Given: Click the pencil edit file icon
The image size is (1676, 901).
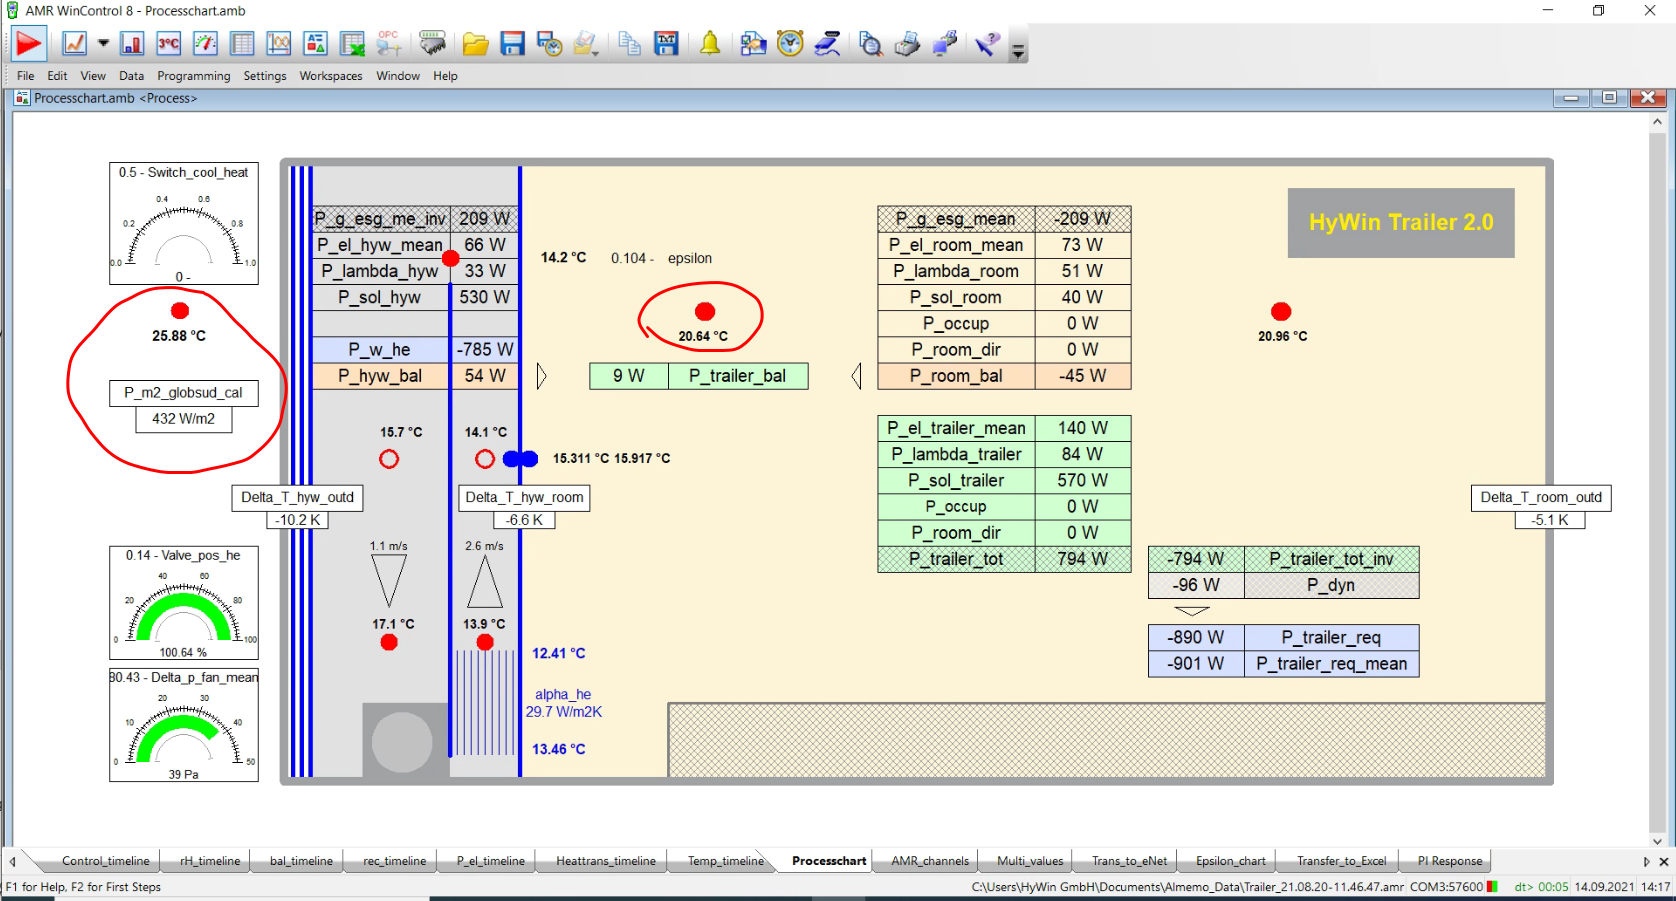Looking at the screenshot, I should click(586, 43).
